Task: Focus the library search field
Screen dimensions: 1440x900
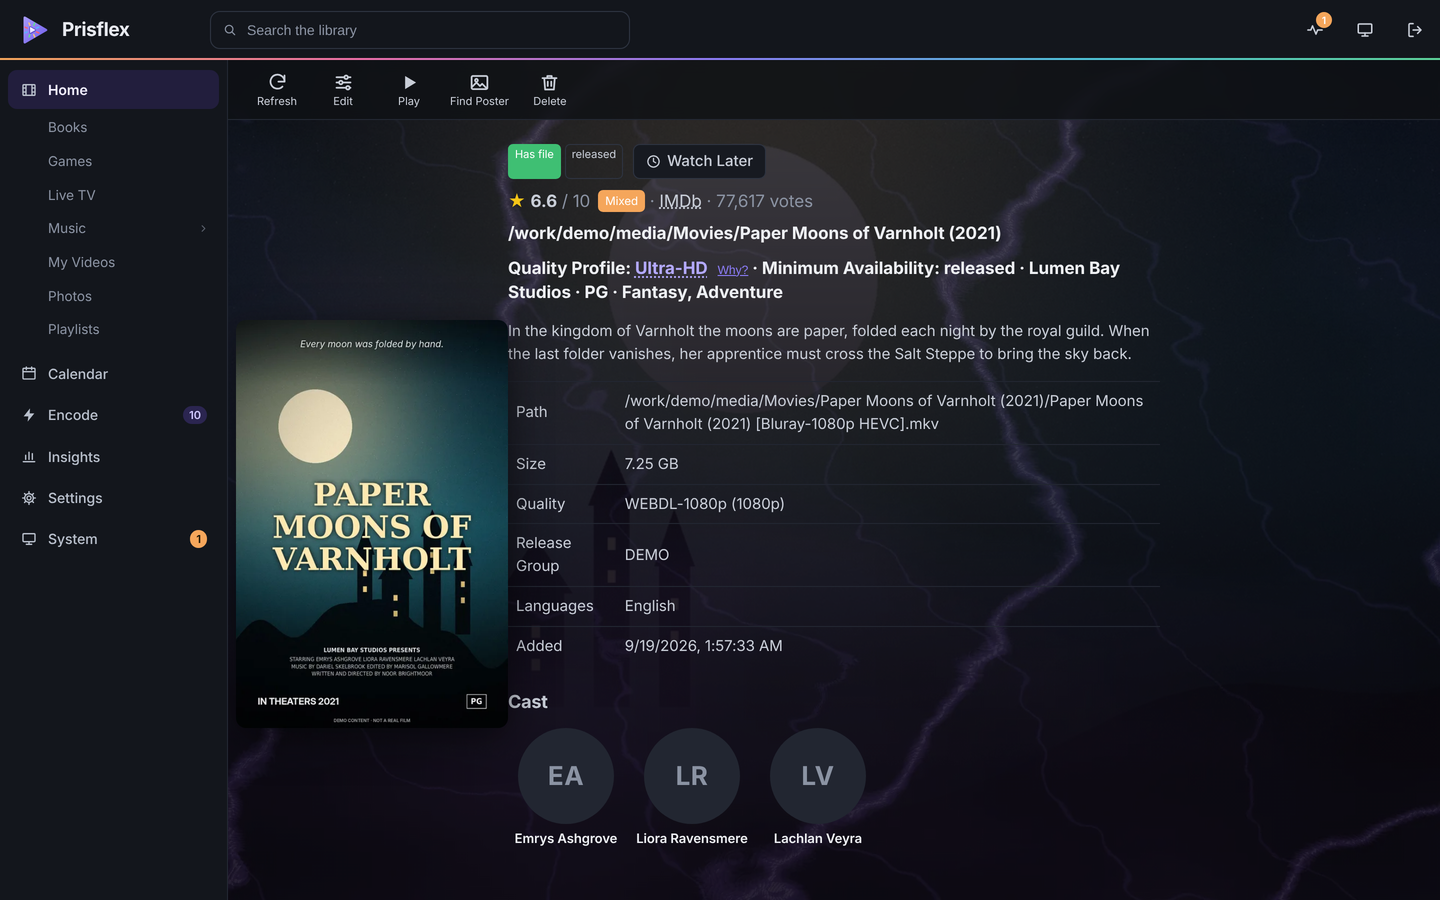Action: coord(420,30)
